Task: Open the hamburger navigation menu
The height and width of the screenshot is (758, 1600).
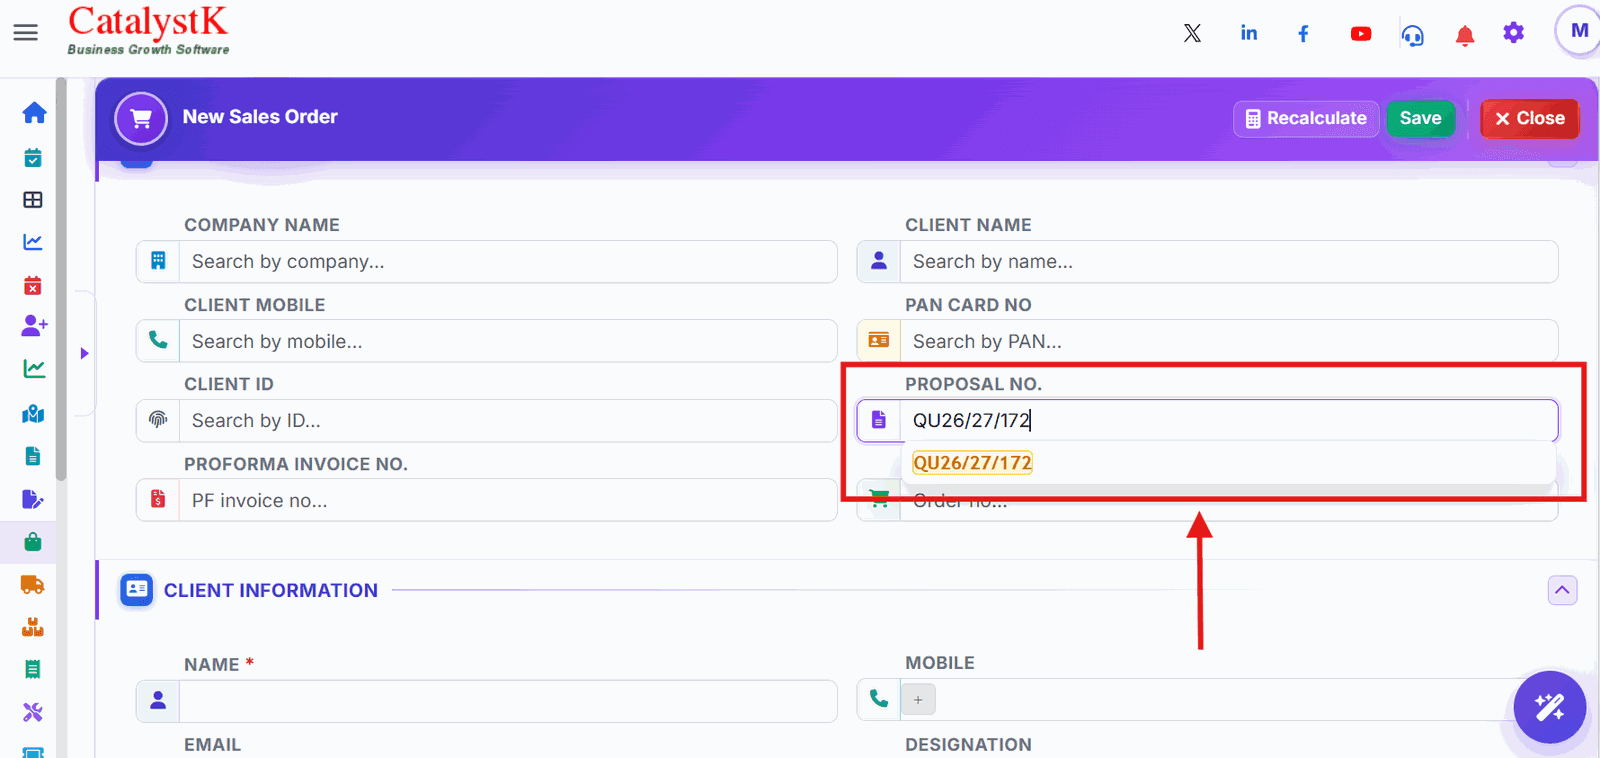Action: point(26,33)
